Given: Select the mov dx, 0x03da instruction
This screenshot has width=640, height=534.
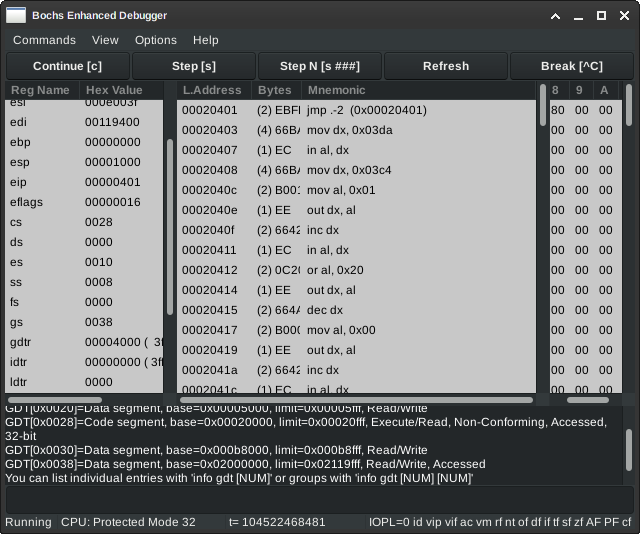Looking at the screenshot, I should [356, 130].
